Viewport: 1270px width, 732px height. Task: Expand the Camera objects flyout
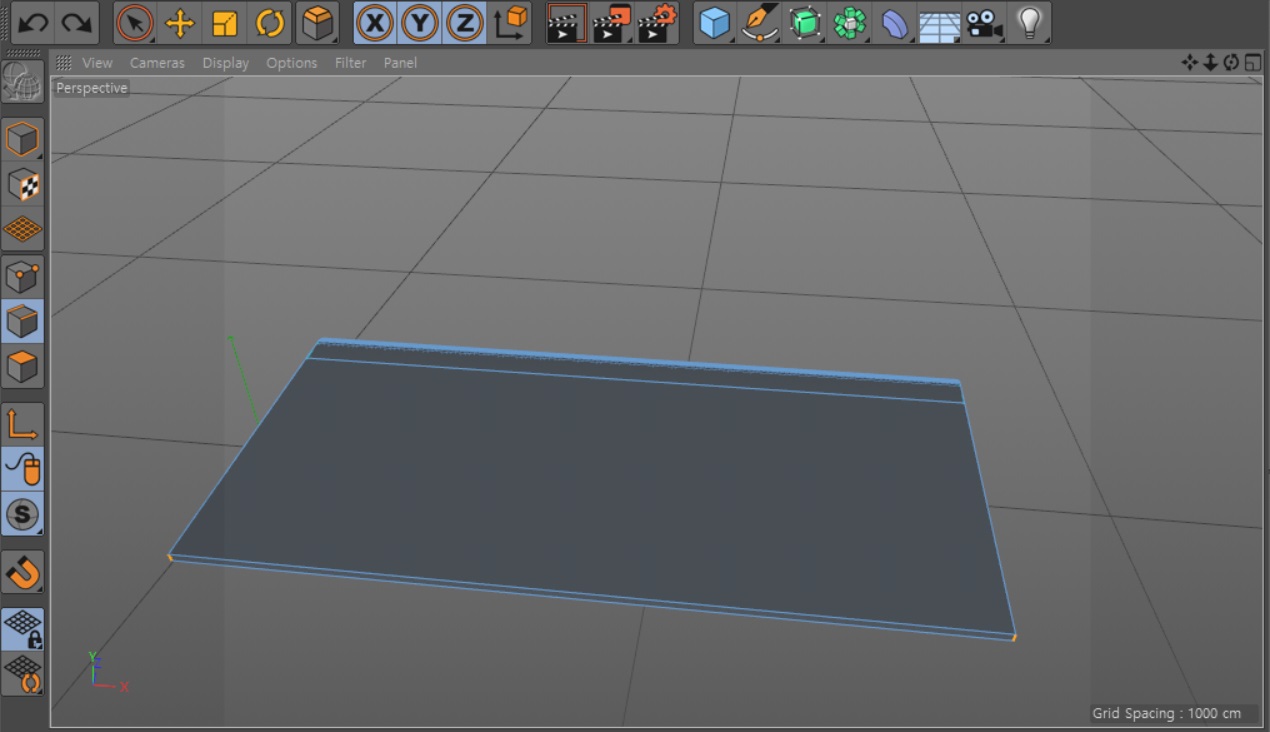tap(984, 23)
